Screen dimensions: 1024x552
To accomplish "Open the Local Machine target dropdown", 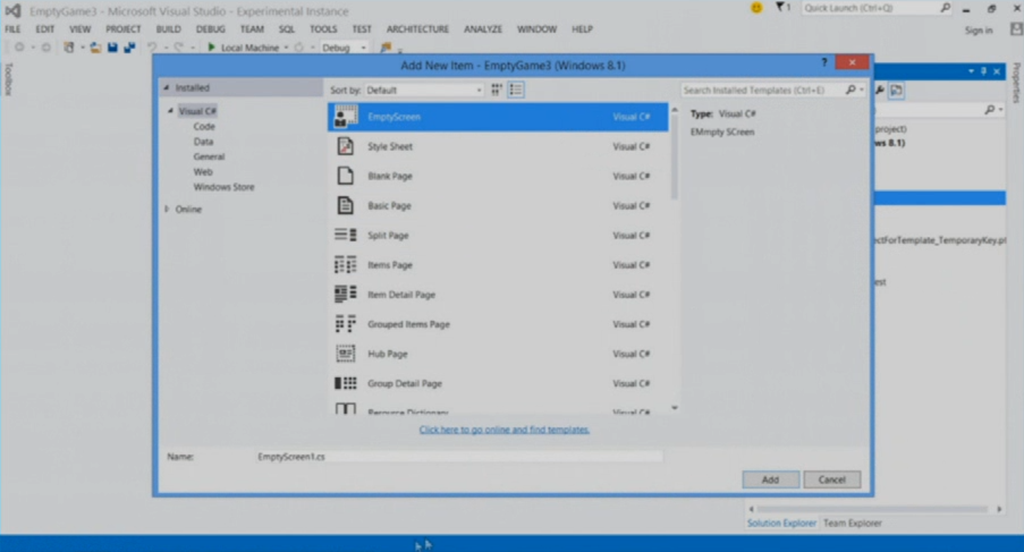I will click(286, 48).
